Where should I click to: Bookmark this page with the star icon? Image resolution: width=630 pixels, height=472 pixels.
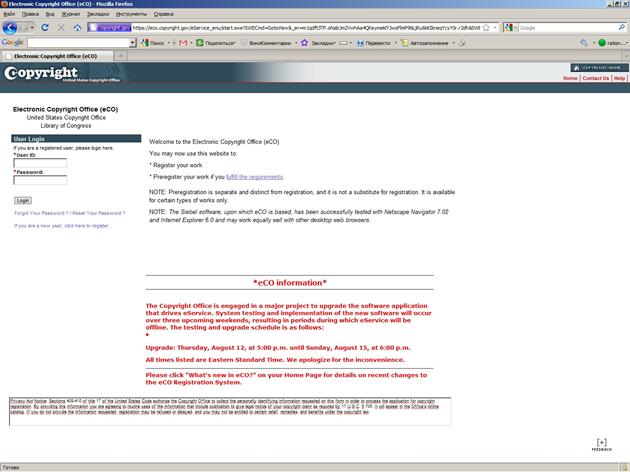486,28
